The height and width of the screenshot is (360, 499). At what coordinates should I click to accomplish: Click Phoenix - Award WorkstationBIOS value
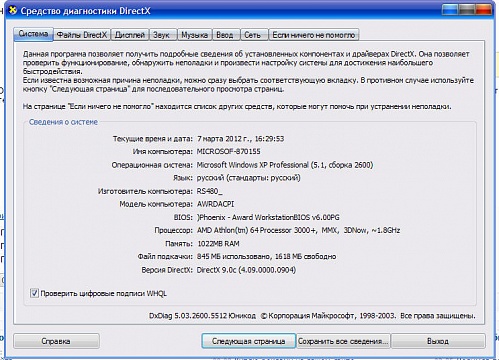(268, 217)
